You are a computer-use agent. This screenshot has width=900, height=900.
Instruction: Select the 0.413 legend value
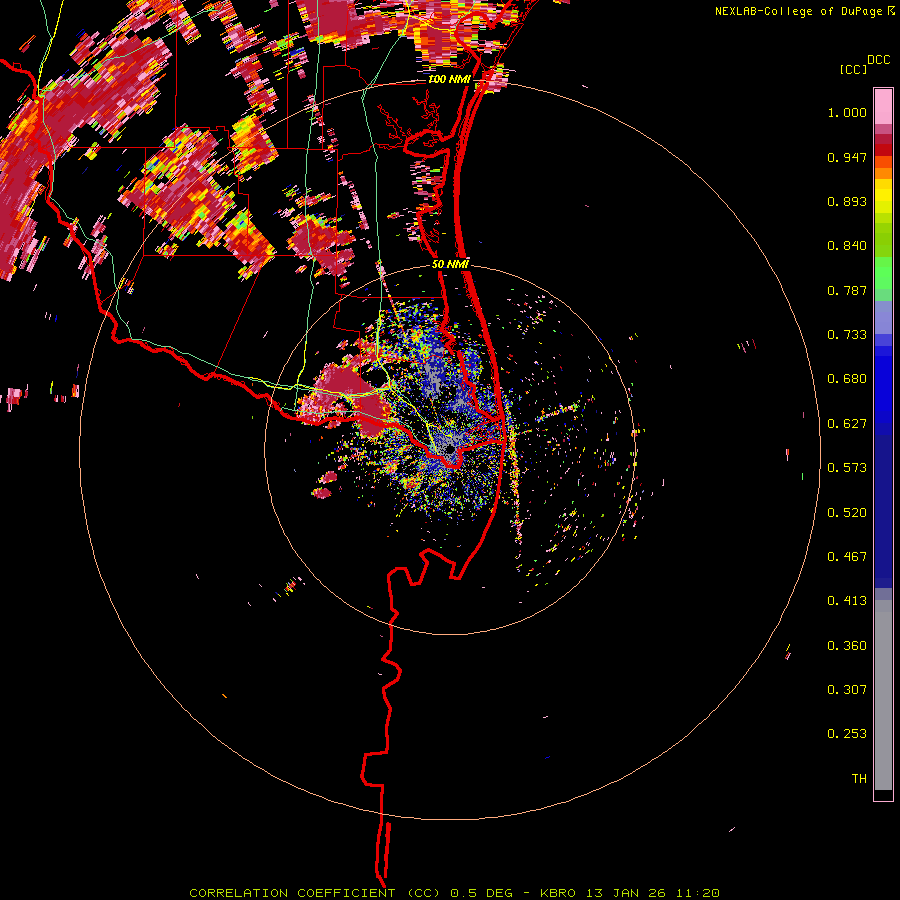847,601
